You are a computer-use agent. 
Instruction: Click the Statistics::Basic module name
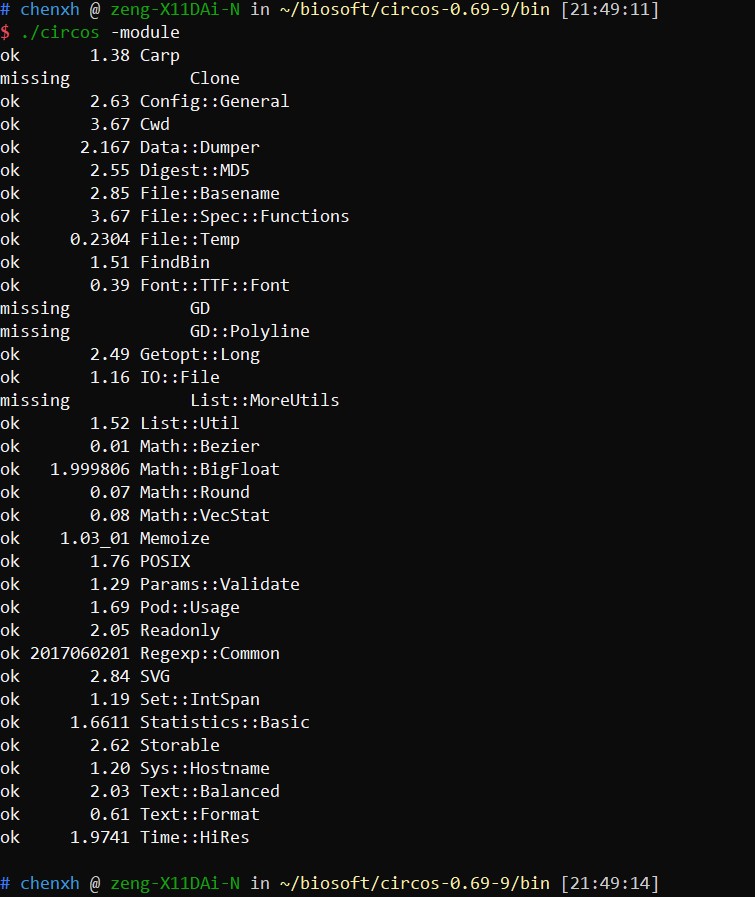(224, 722)
